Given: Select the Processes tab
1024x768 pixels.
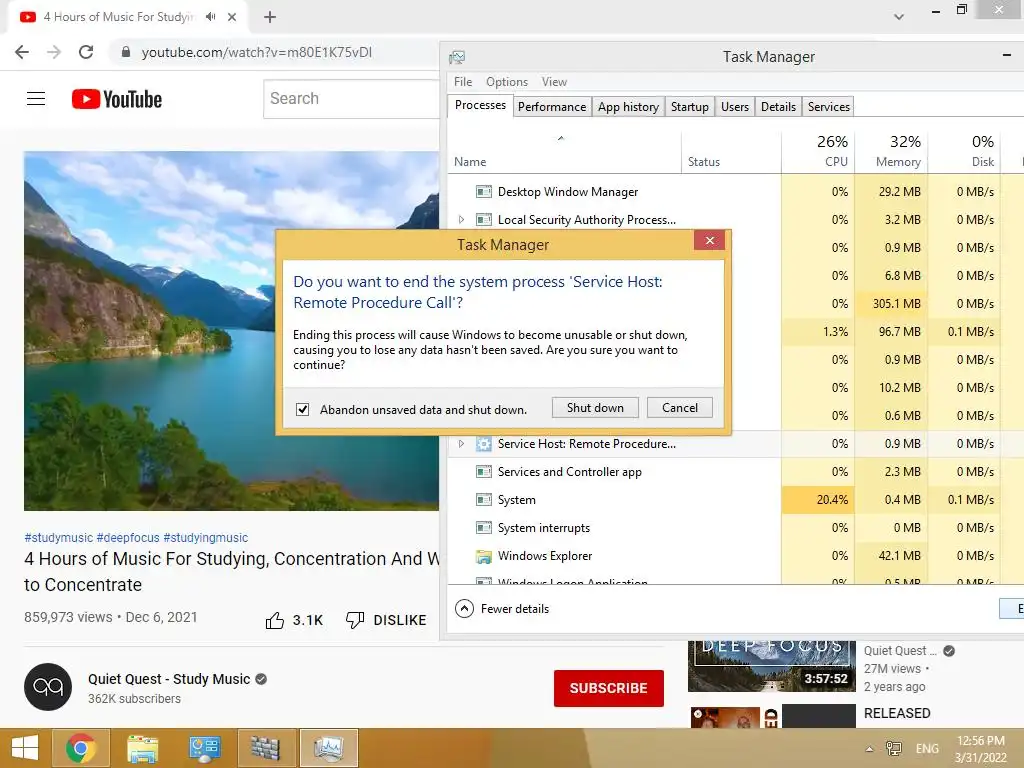Looking at the screenshot, I should click(x=480, y=105).
